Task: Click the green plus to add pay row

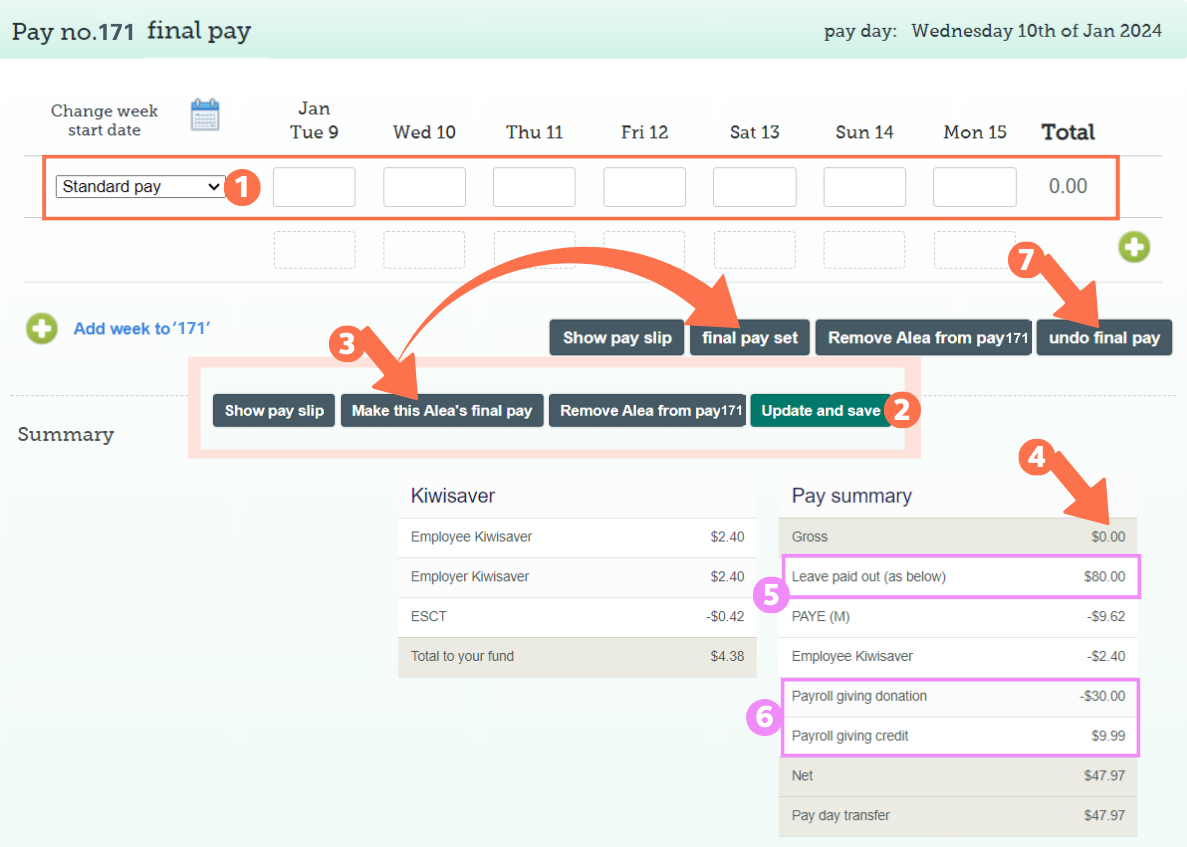Action: click(x=1134, y=247)
